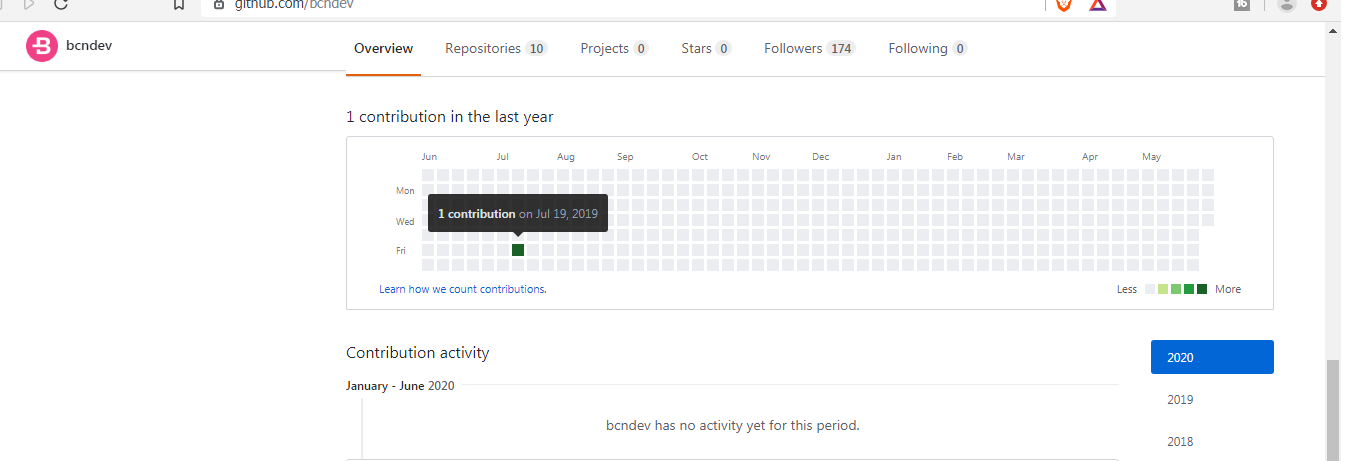Click the bookmark icon in address bar
The image size is (1366, 461).
(x=179, y=4)
